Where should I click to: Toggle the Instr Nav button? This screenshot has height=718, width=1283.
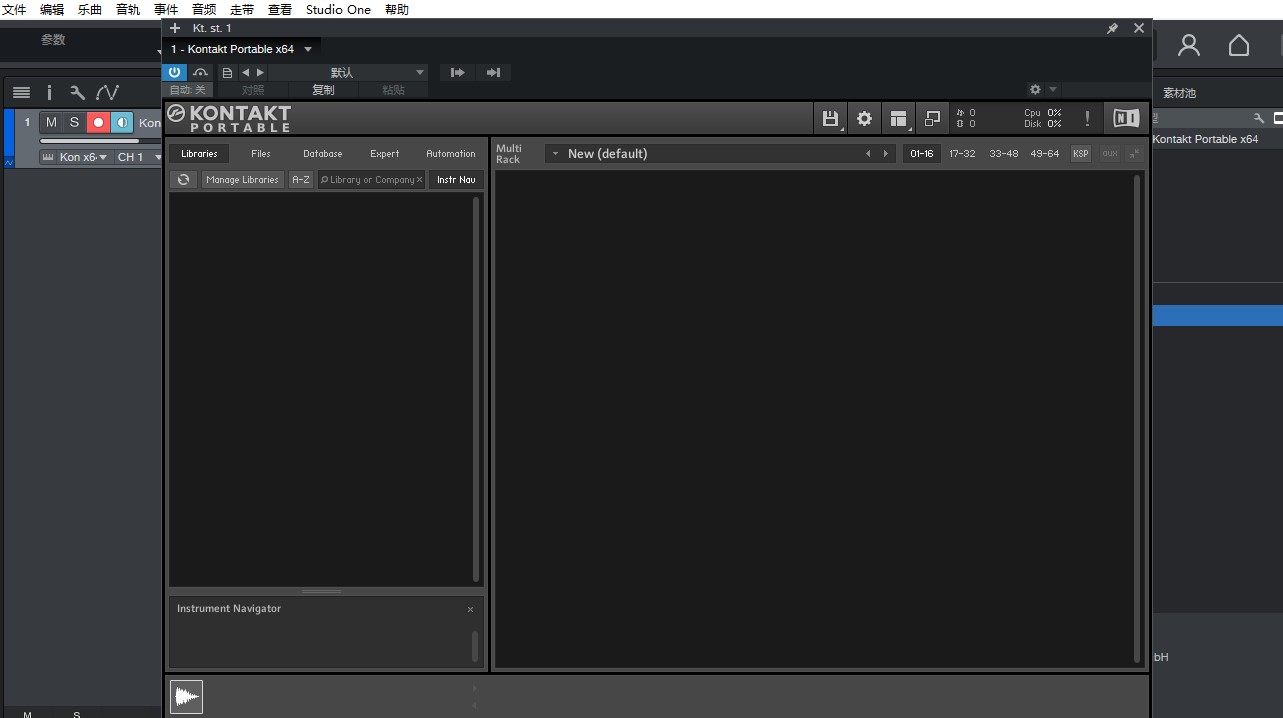[x=456, y=180]
